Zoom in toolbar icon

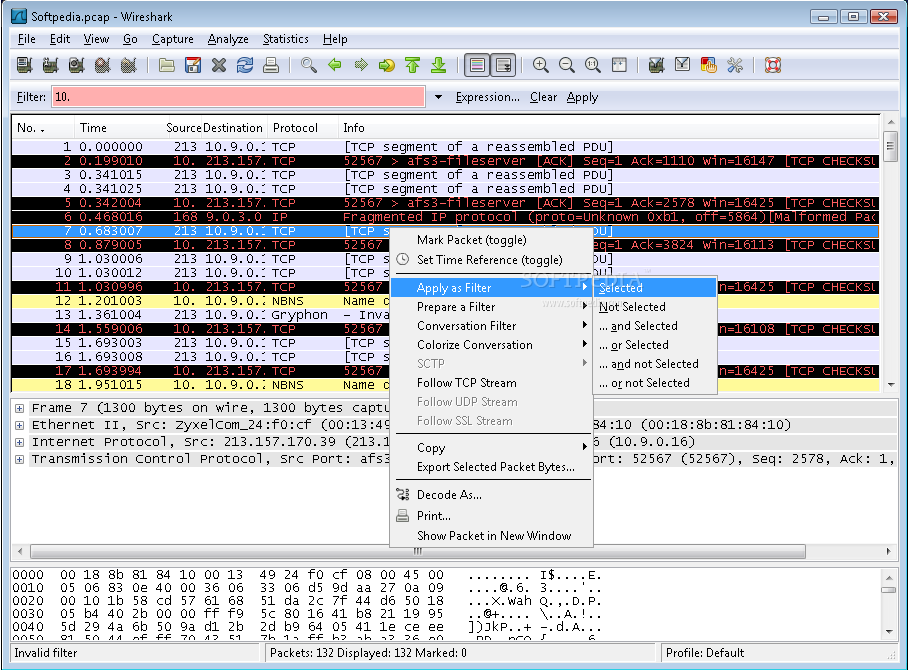(x=541, y=65)
